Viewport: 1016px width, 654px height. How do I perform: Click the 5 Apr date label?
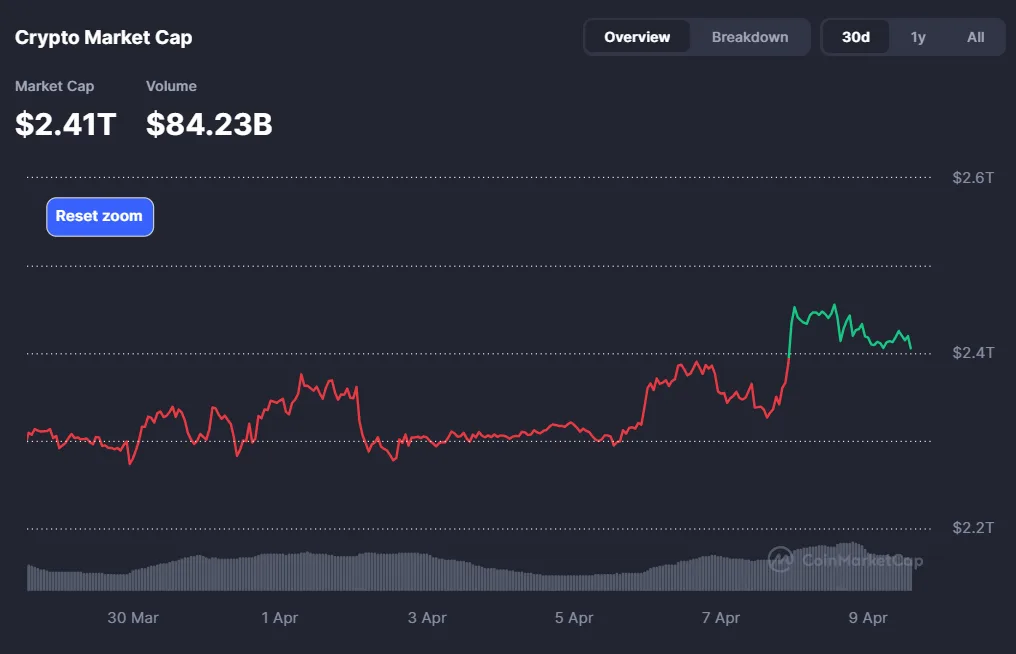click(573, 617)
